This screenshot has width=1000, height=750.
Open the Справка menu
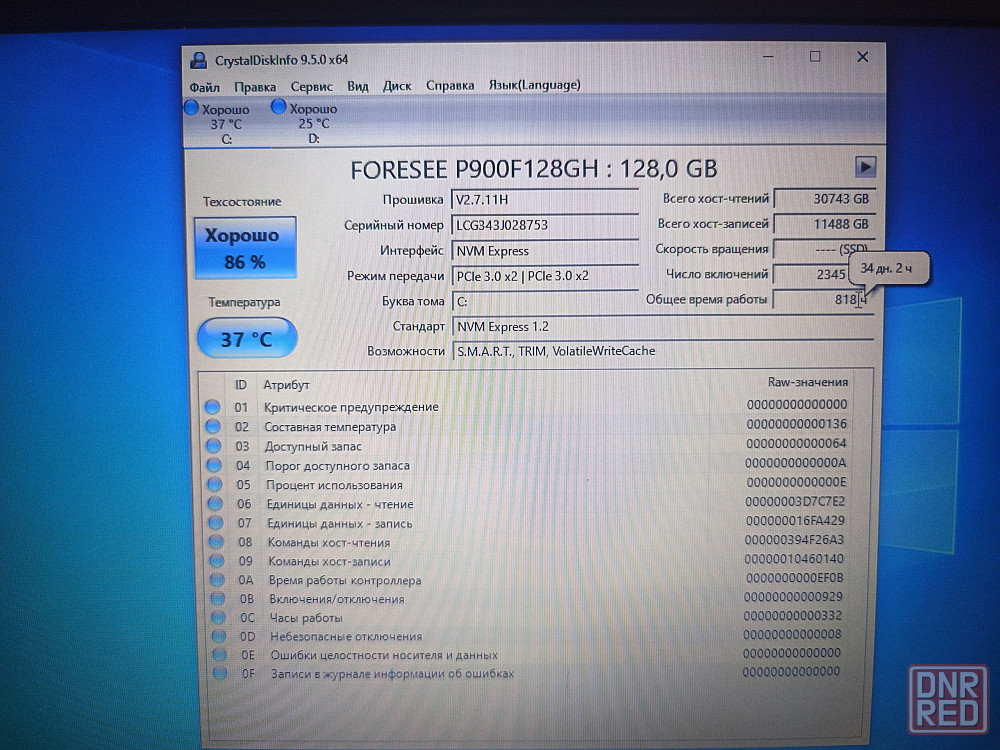click(450, 85)
